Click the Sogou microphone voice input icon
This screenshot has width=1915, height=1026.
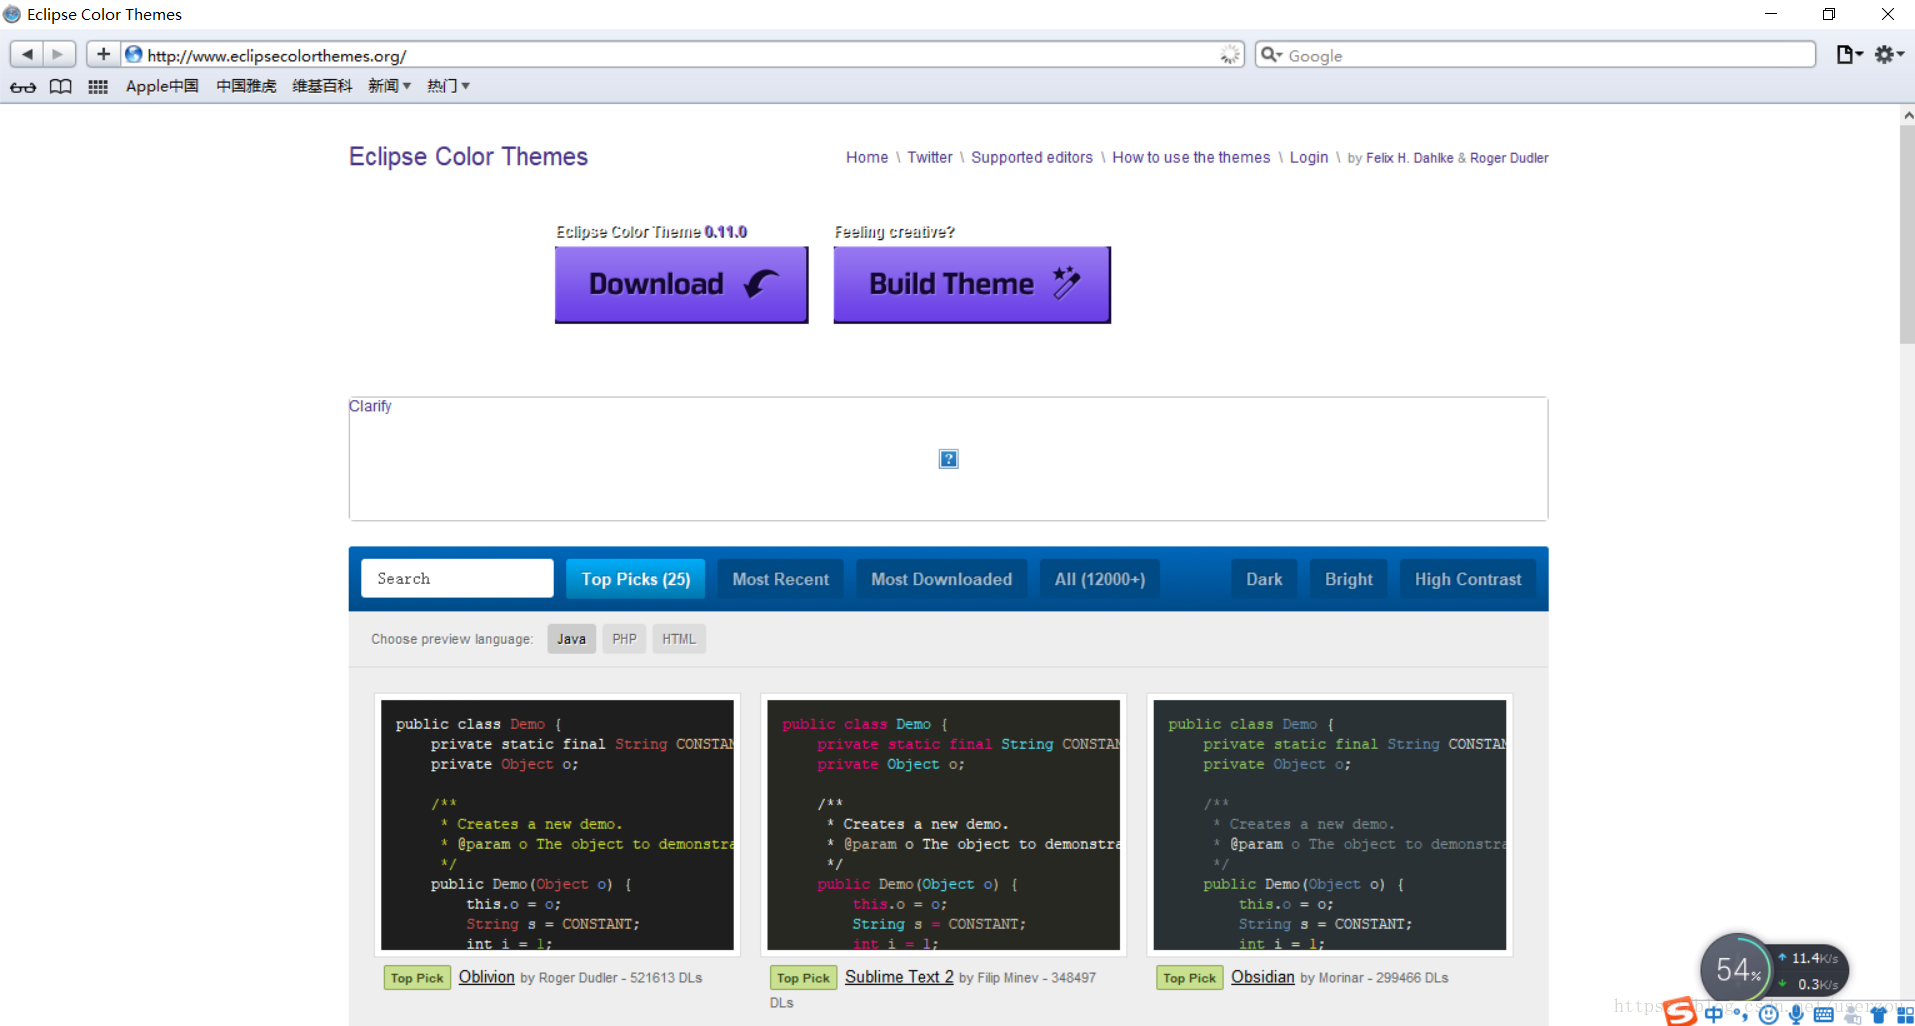tap(1796, 1014)
